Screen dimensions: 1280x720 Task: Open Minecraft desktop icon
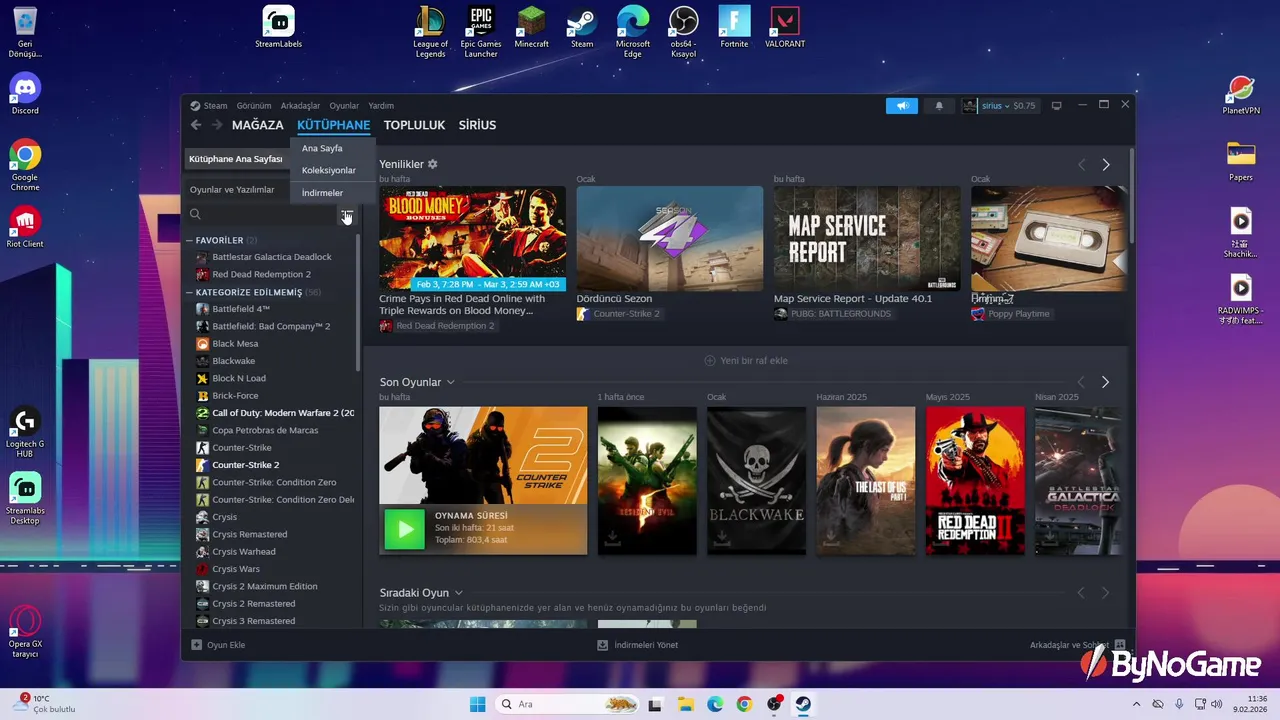(x=532, y=28)
